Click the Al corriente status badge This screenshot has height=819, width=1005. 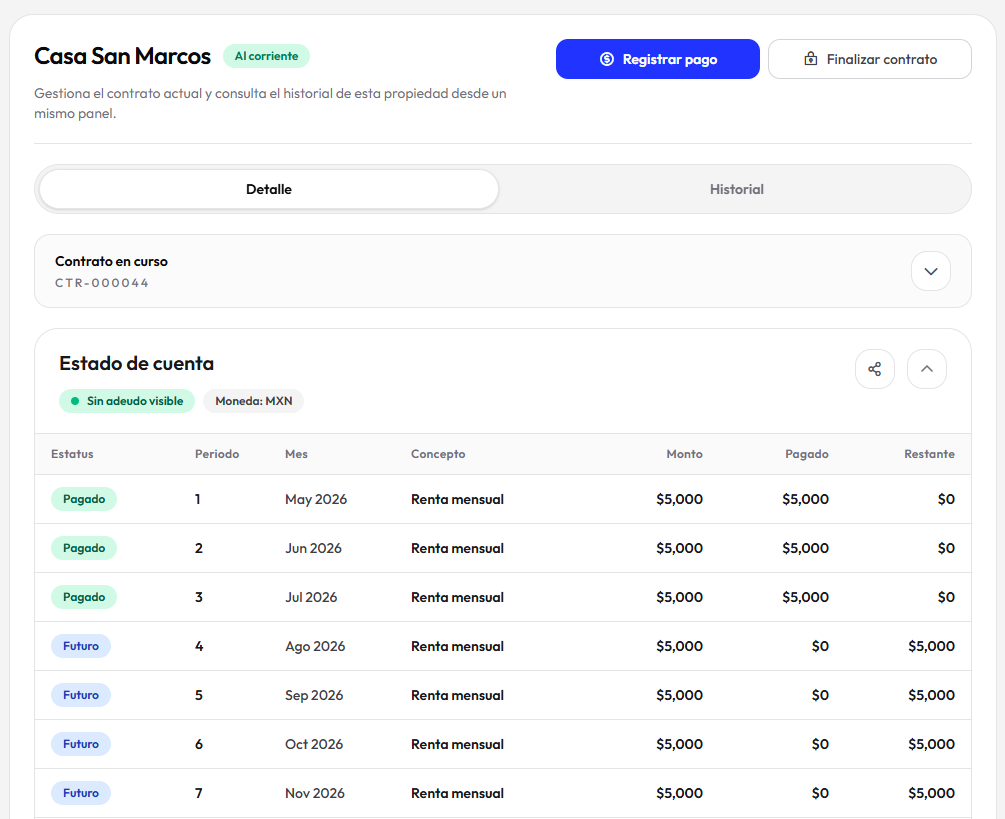click(x=266, y=56)
